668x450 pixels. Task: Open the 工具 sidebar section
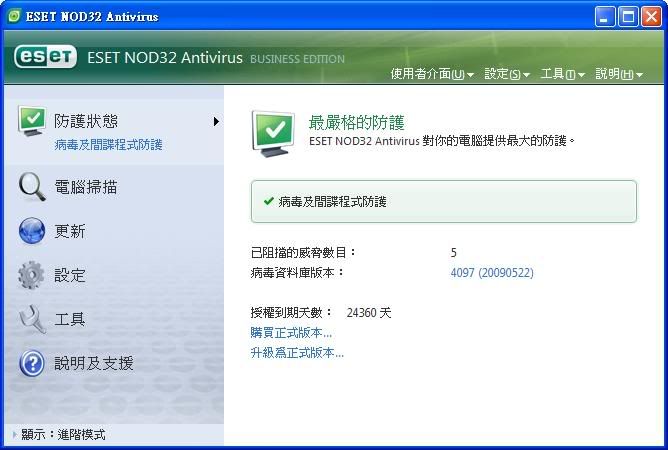pyautogui.click(x=70, y=319)
